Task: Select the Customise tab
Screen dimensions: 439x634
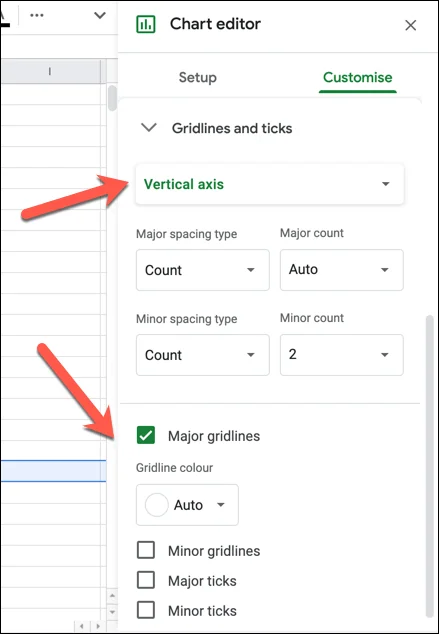Action: coord(358,77)
